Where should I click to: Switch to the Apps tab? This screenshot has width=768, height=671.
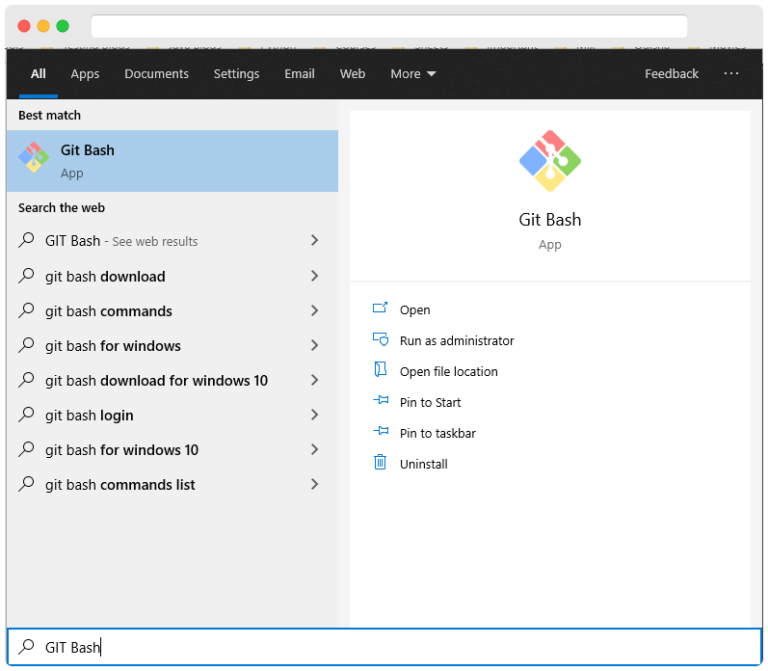click(x=85, y=74)
